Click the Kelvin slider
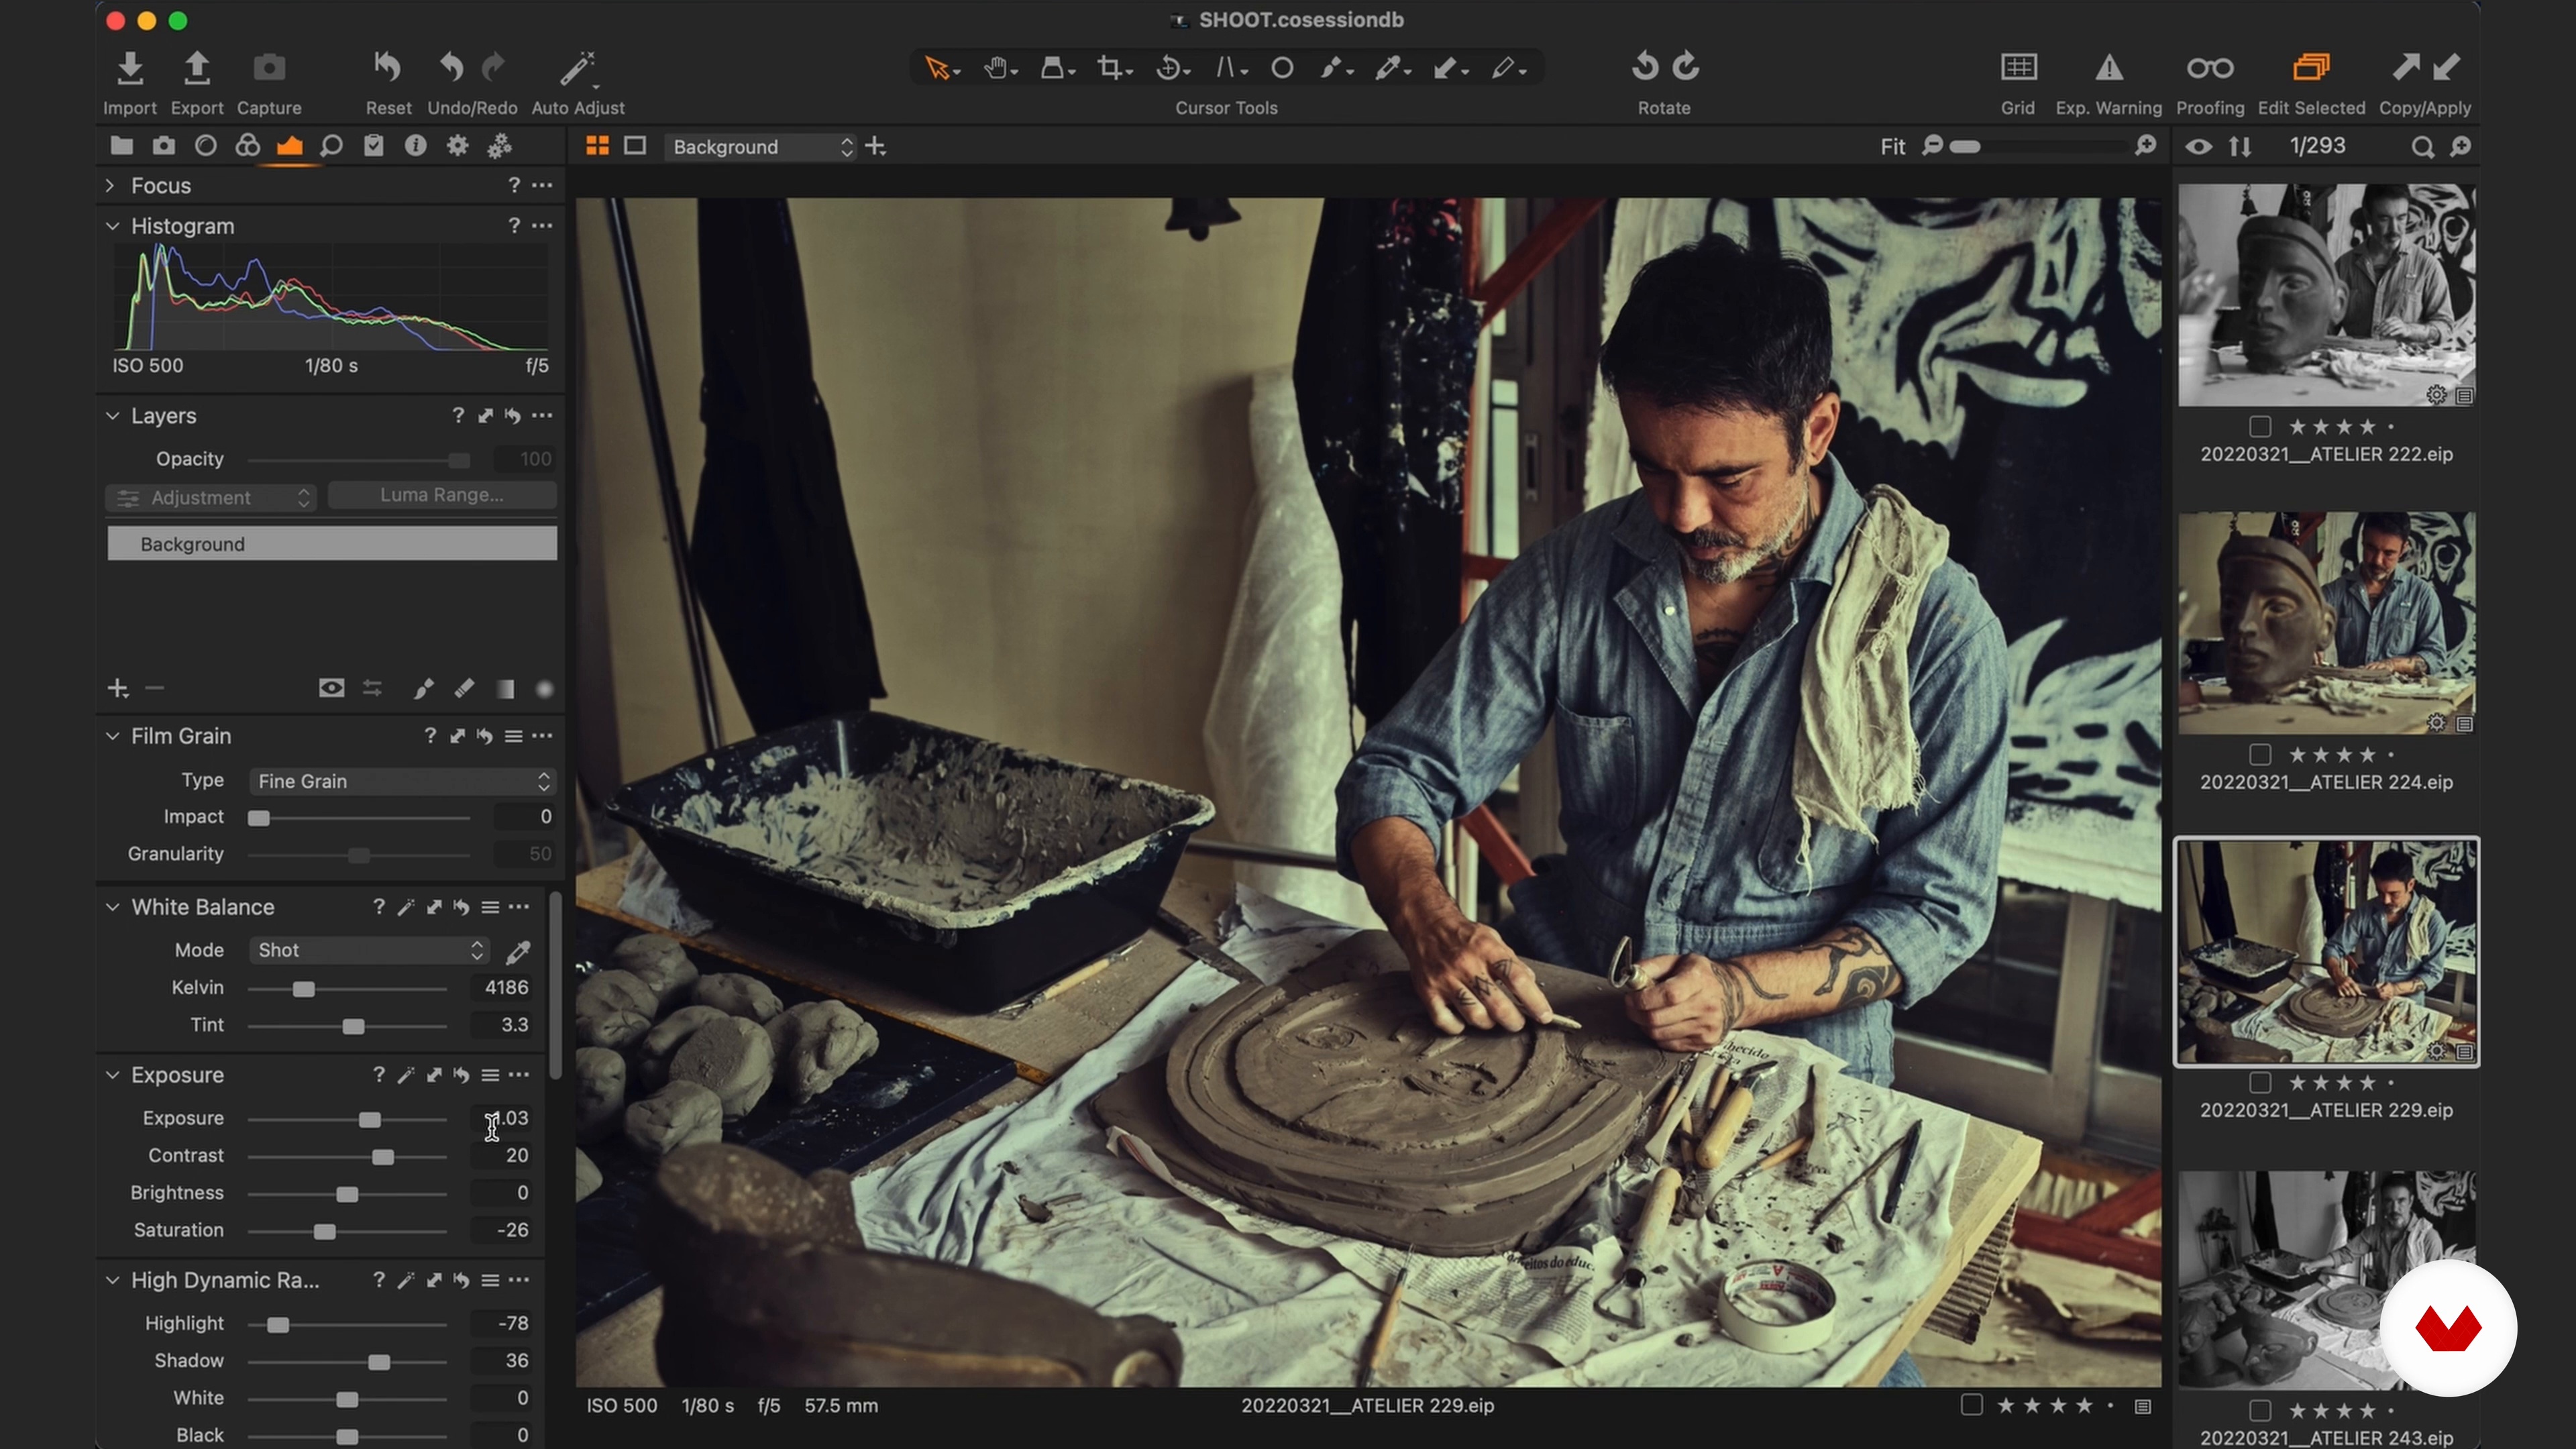 pyautogui.click(x=347, y=988)
